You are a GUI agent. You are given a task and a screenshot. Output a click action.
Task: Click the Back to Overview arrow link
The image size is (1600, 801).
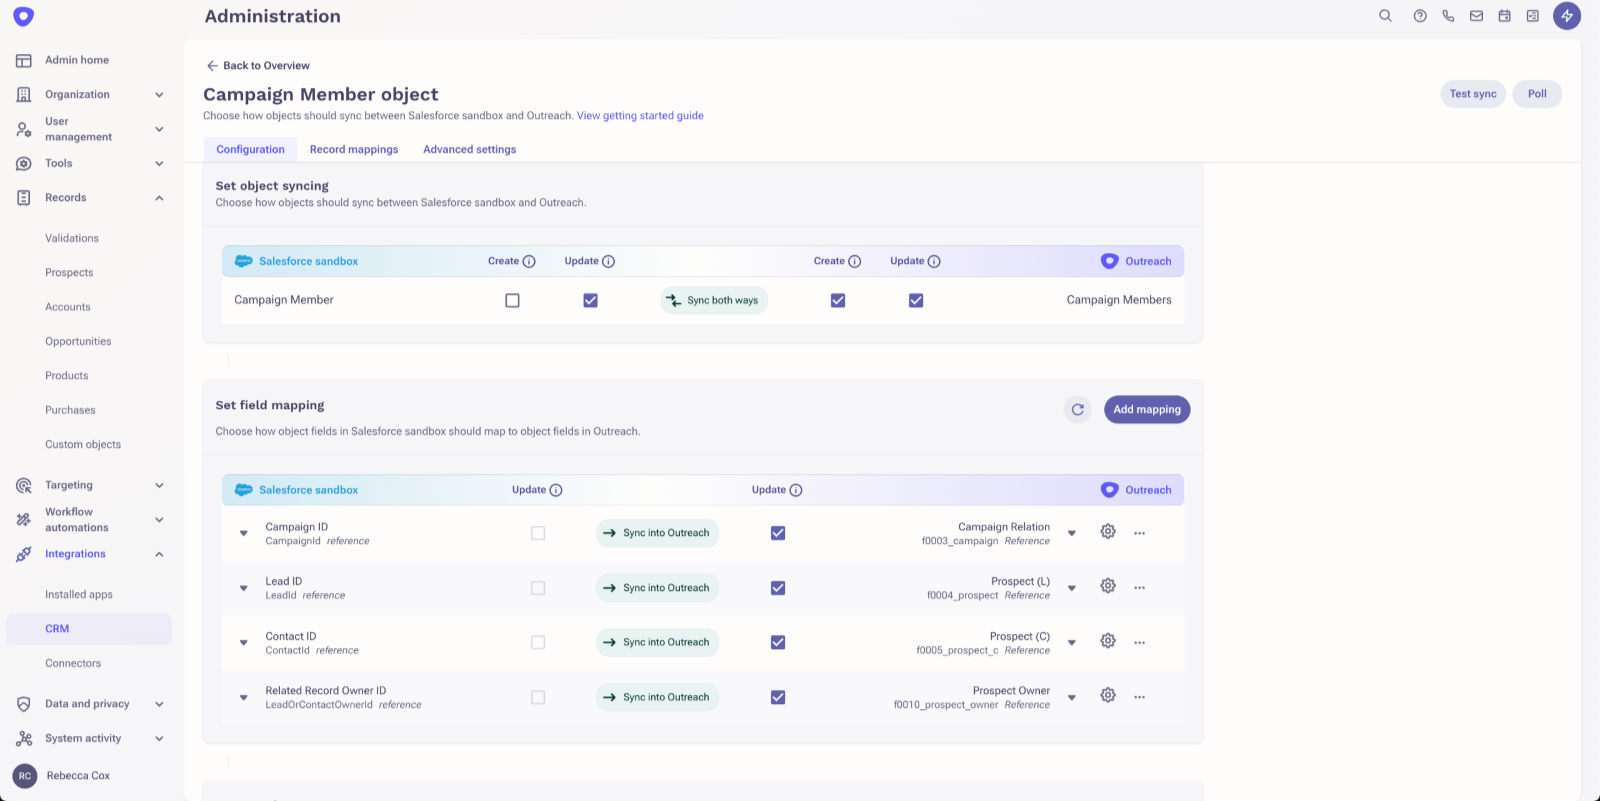pyautogui.click(x=258, y=65)
